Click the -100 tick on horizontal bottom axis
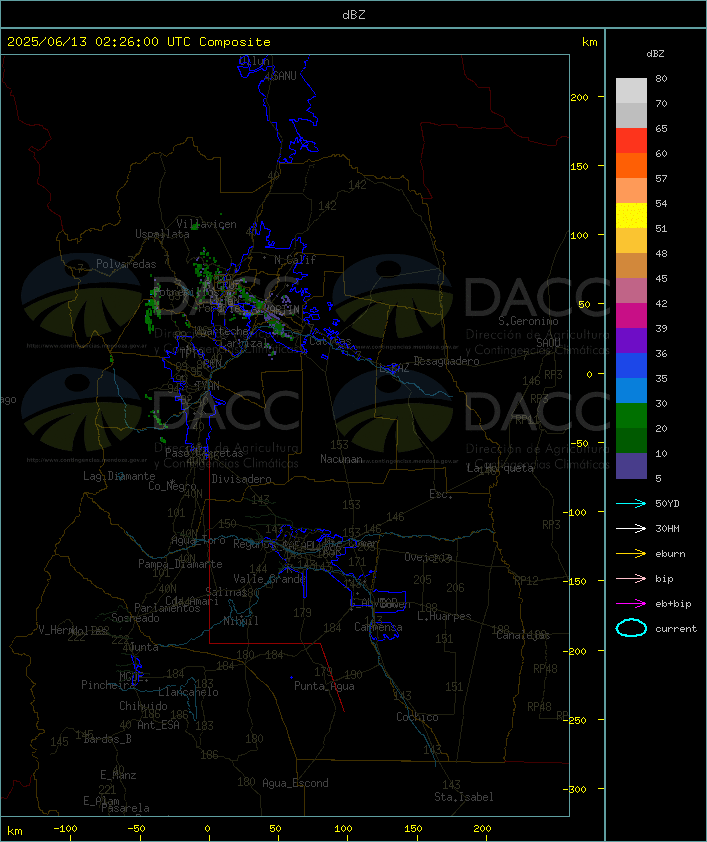The width and height of the screenshot is (707, 842). (65, 829)
